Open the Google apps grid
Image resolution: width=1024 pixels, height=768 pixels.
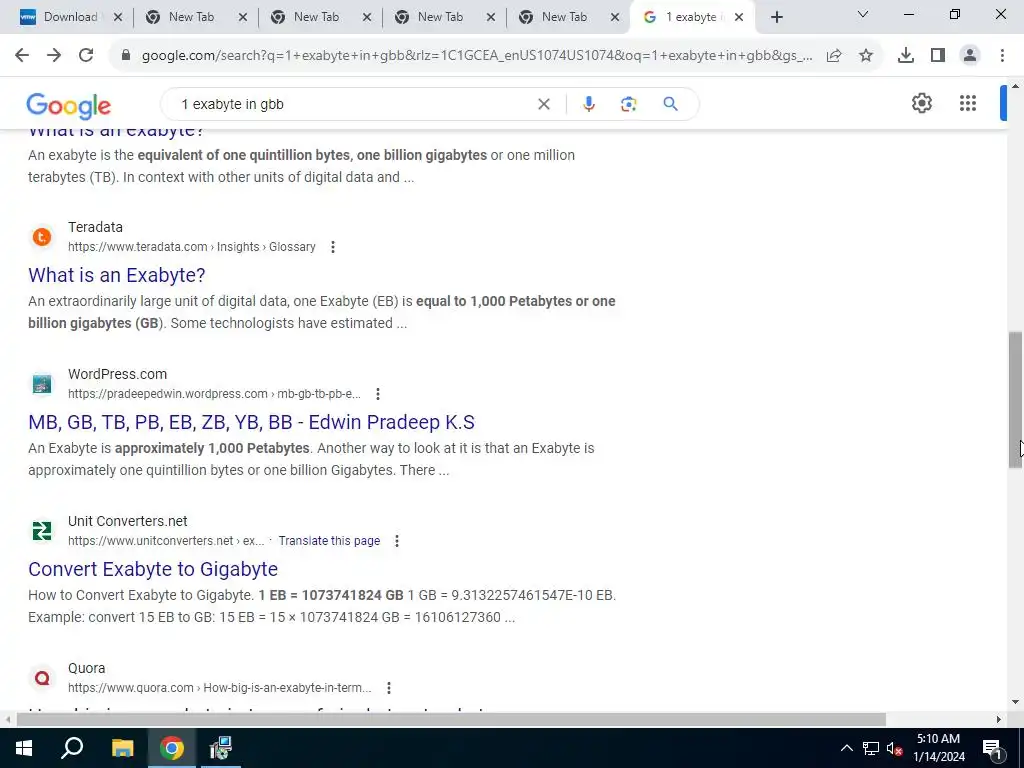[x=968, y=103]
